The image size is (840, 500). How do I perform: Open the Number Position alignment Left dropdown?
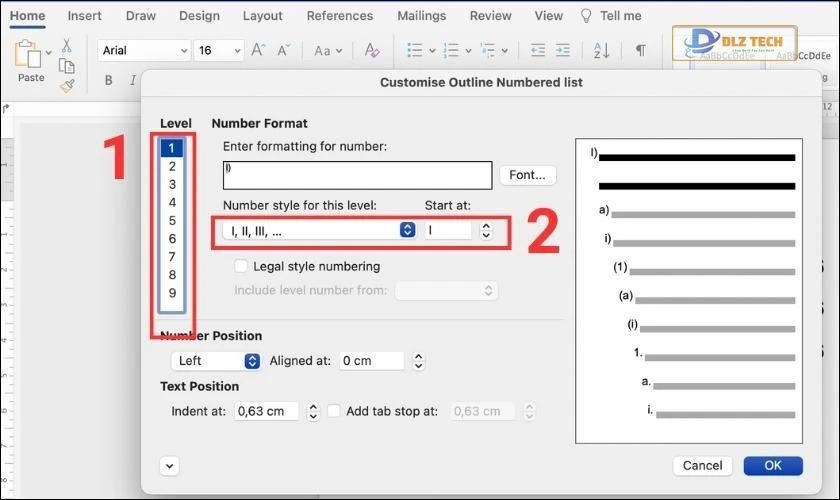216,361
